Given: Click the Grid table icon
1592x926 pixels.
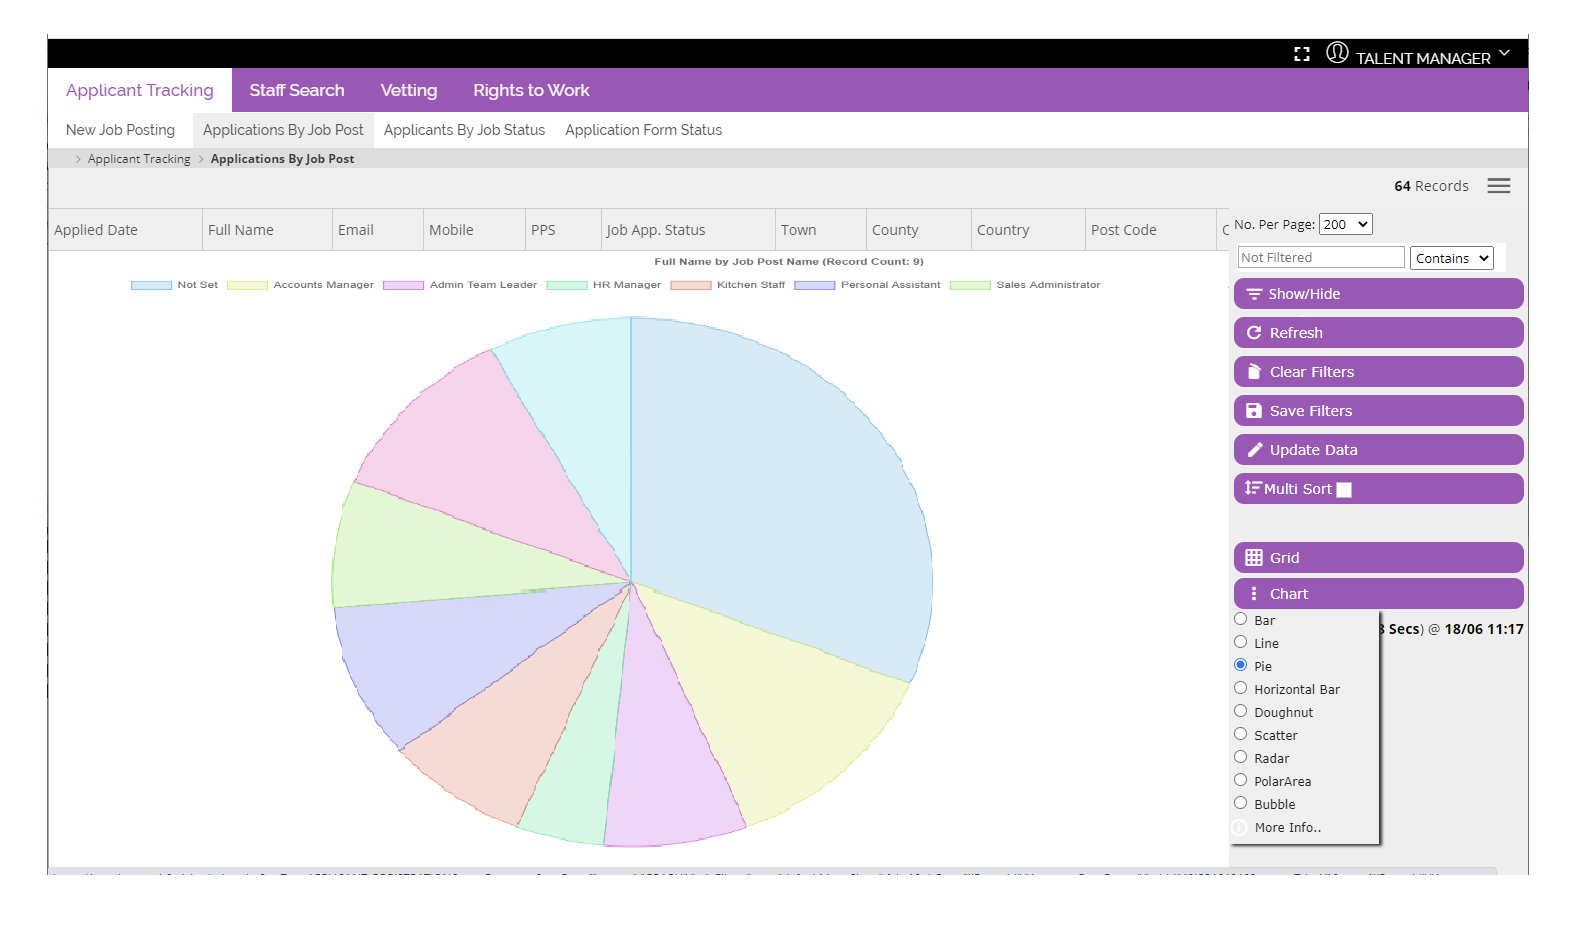Looking at the screenshot, I should click(1254, 558).
